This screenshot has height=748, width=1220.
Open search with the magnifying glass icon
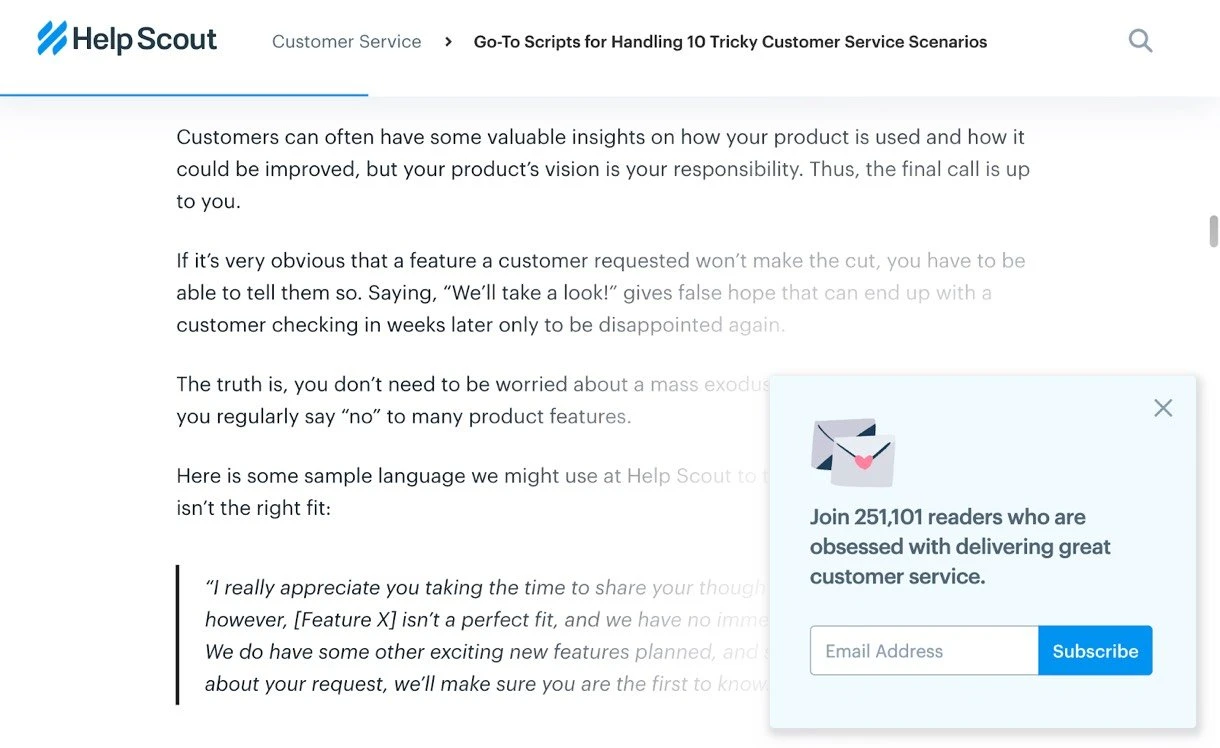coord(1140,41)
